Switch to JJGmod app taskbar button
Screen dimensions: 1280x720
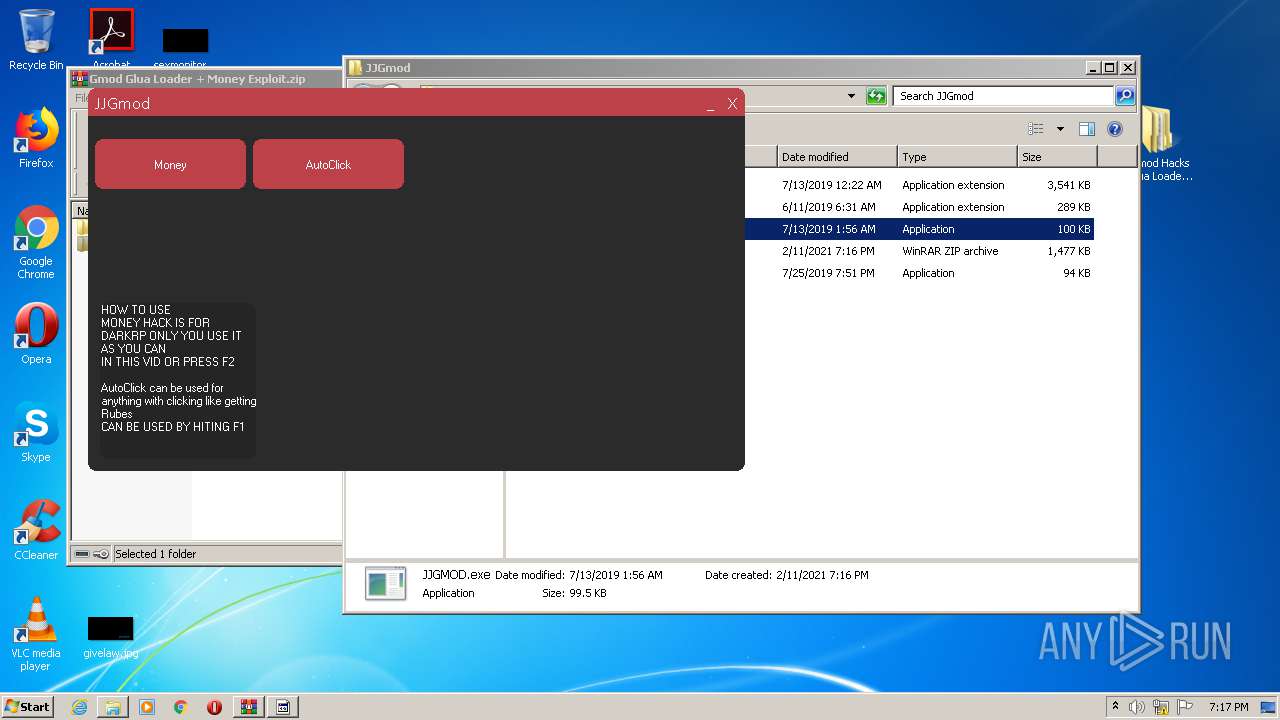[283, 707]
